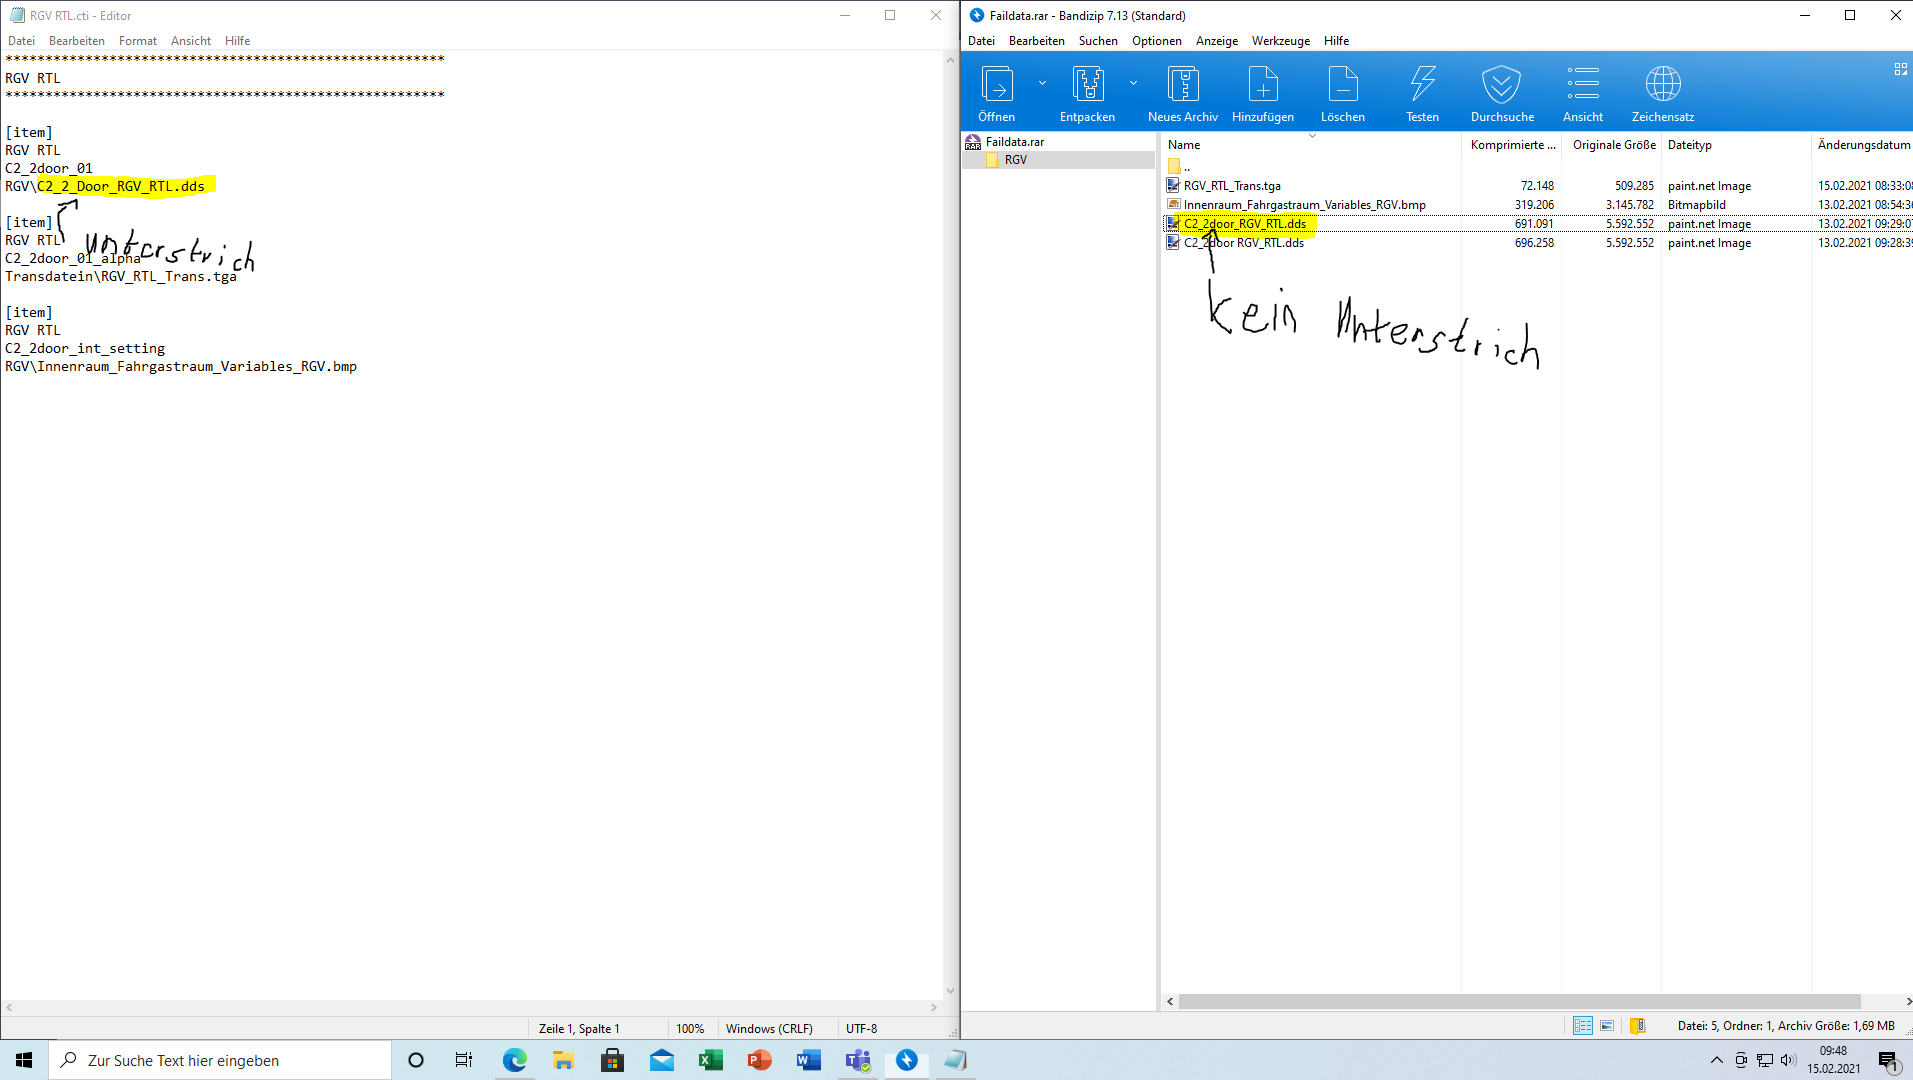Show hidden system tray icons chevron

(1716, 1060)
